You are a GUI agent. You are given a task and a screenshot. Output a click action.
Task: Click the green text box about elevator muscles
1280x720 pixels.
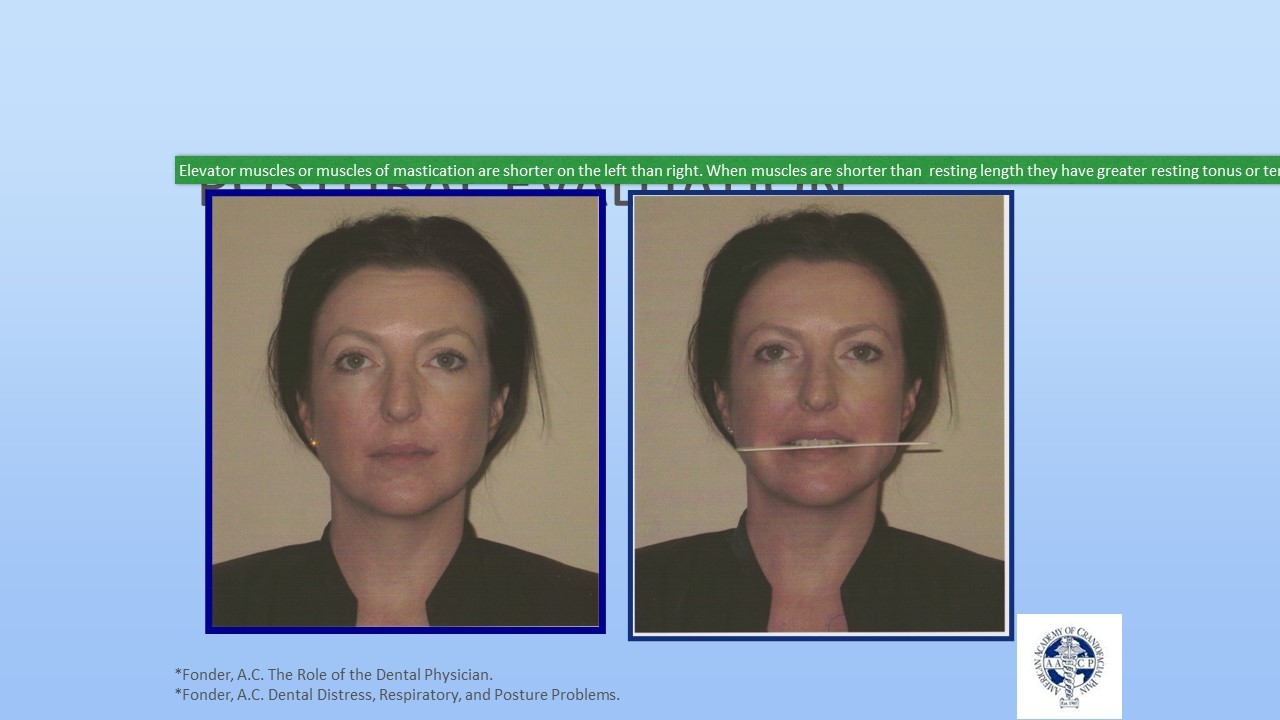pos(728,170)
